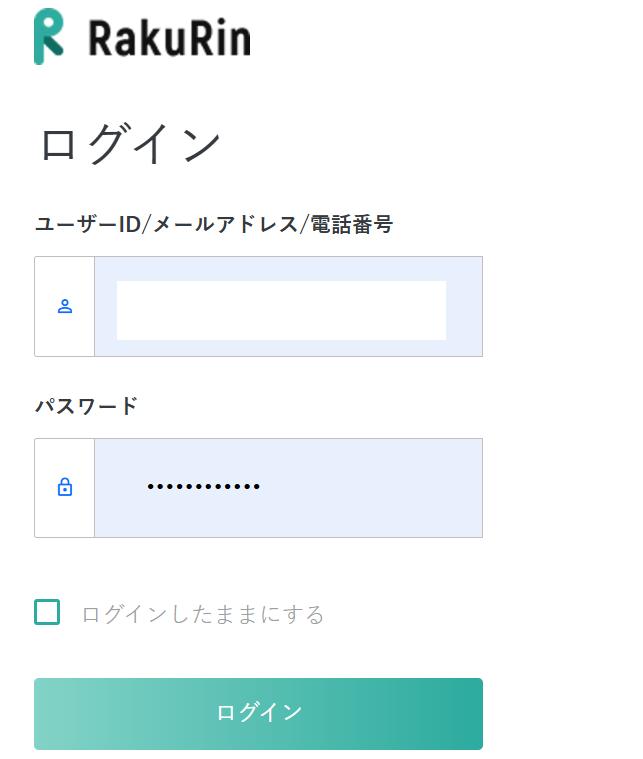Focus the ユーザーID/メールアドレス/電話番号 input field

[289, 306]
